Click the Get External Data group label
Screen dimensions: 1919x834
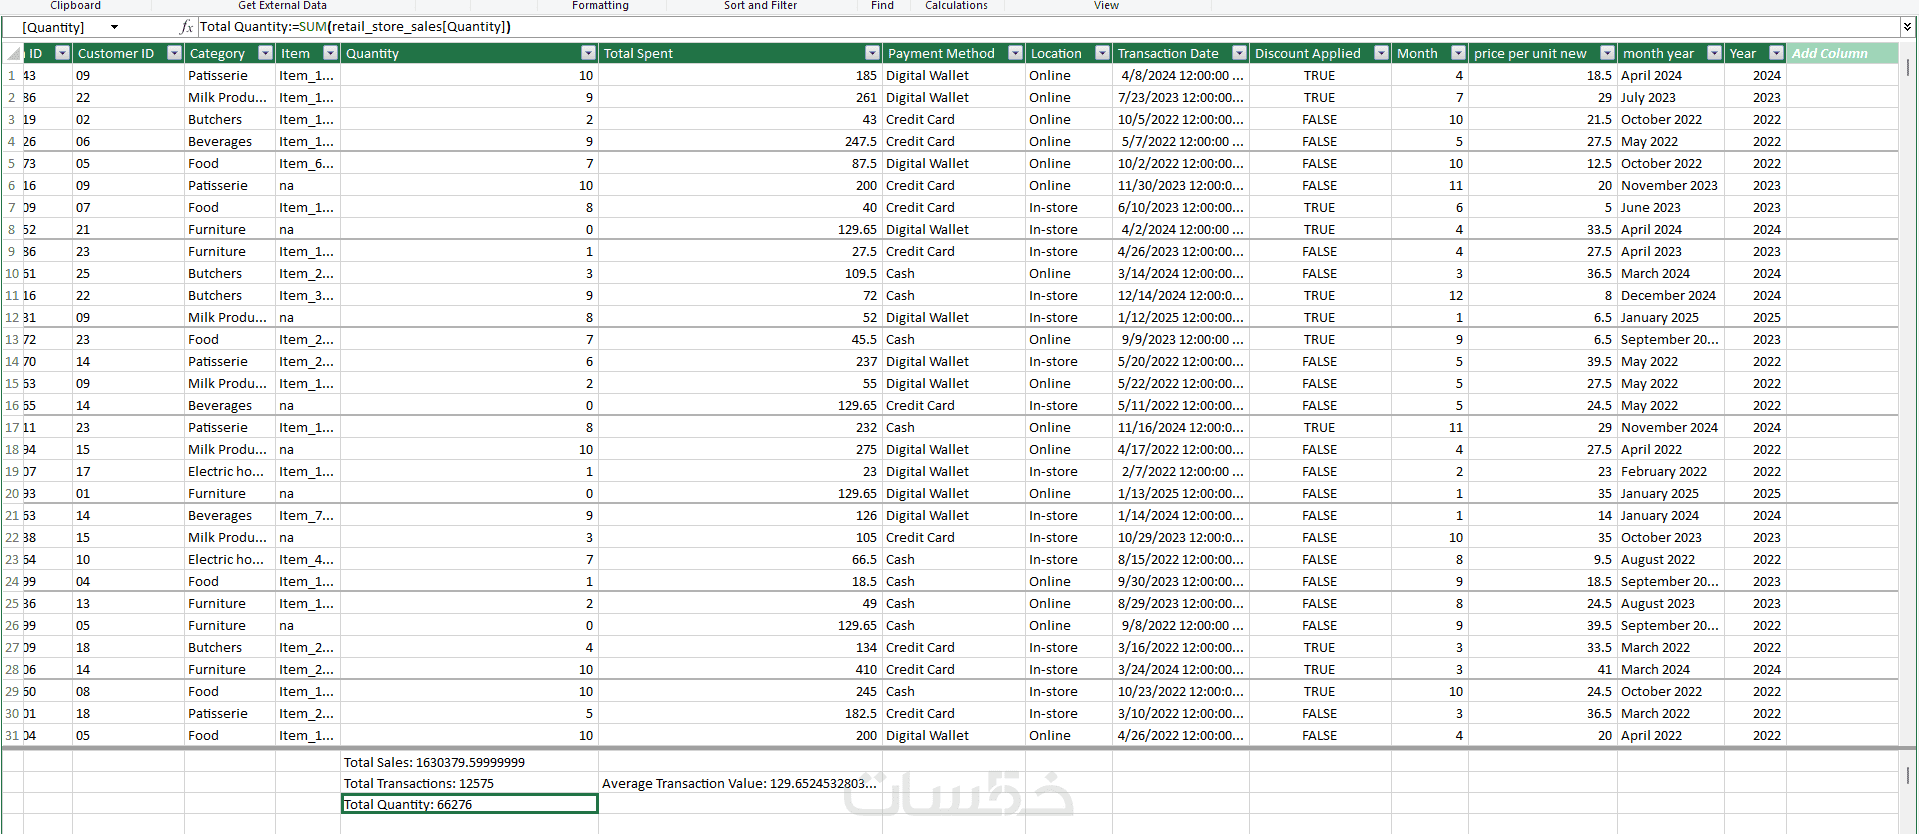[282, 5]
